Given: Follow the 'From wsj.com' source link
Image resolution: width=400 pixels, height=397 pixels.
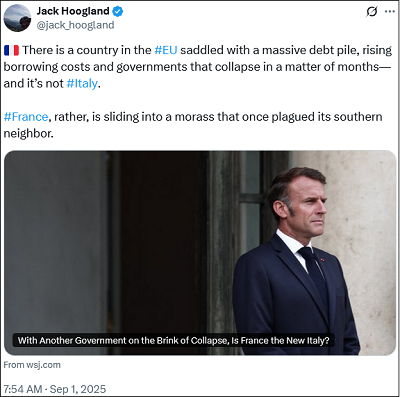Looking at the screenshot, I should tap(32, 365).
